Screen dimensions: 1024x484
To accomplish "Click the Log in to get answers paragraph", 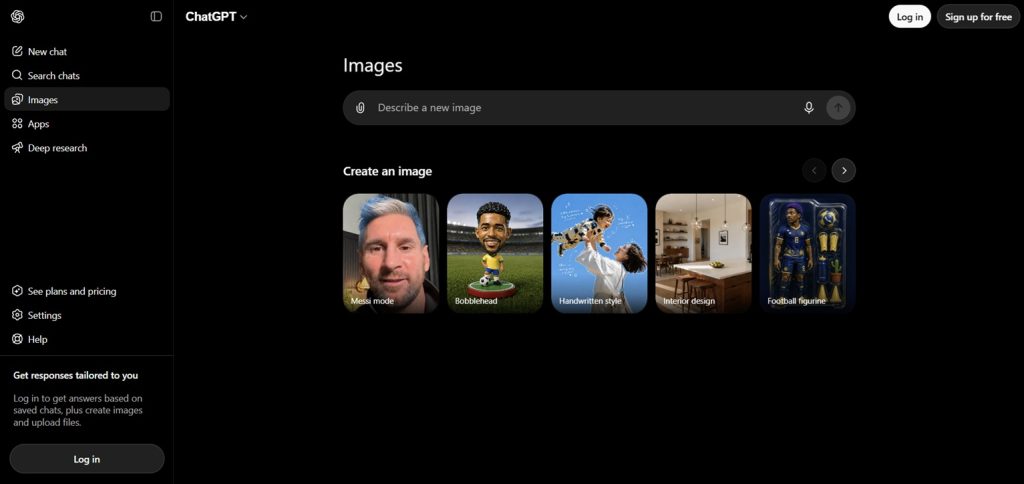I will (x=78, y=410).
